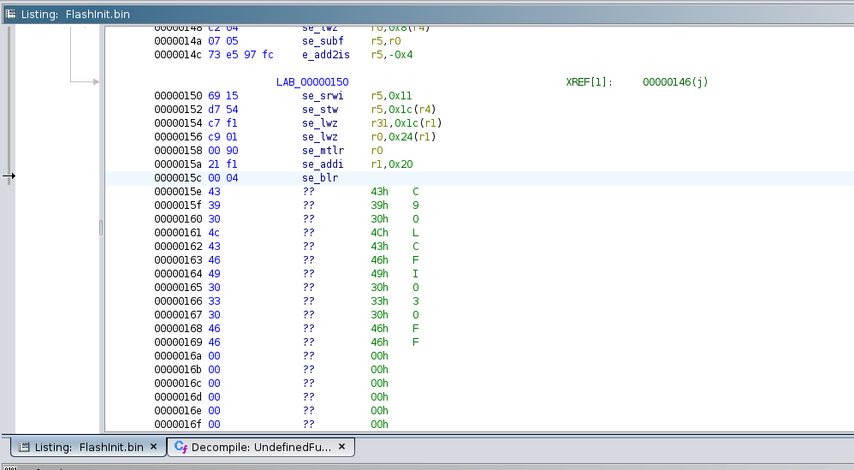This screenshot has width=854, height=470.
Task: Click address 0000015c
Action: pos(178,178)
